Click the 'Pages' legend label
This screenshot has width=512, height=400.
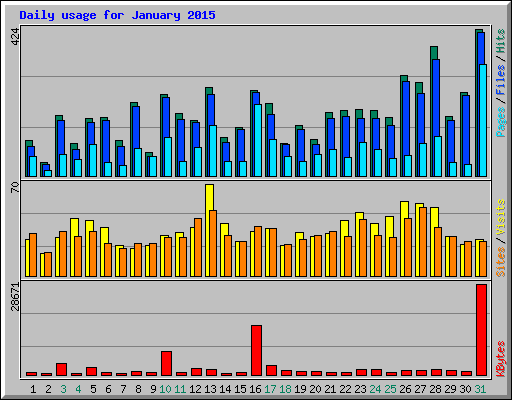501,122
